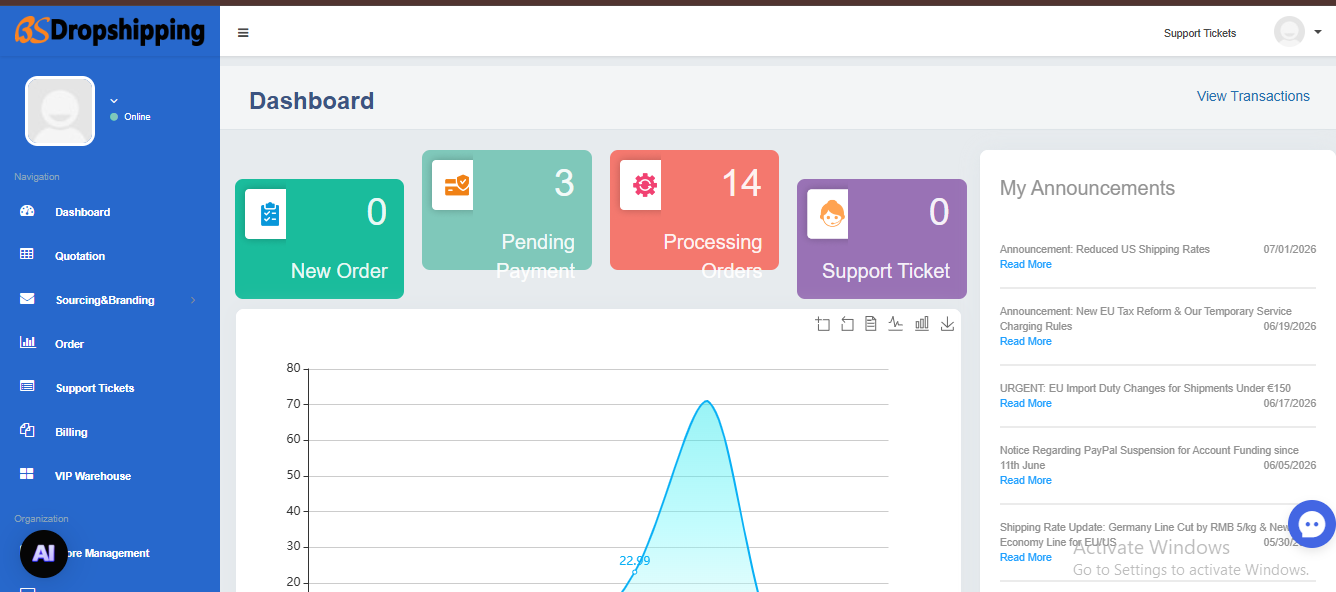
Task: Save chart as image download icon
Action: (x=947, y=324)
